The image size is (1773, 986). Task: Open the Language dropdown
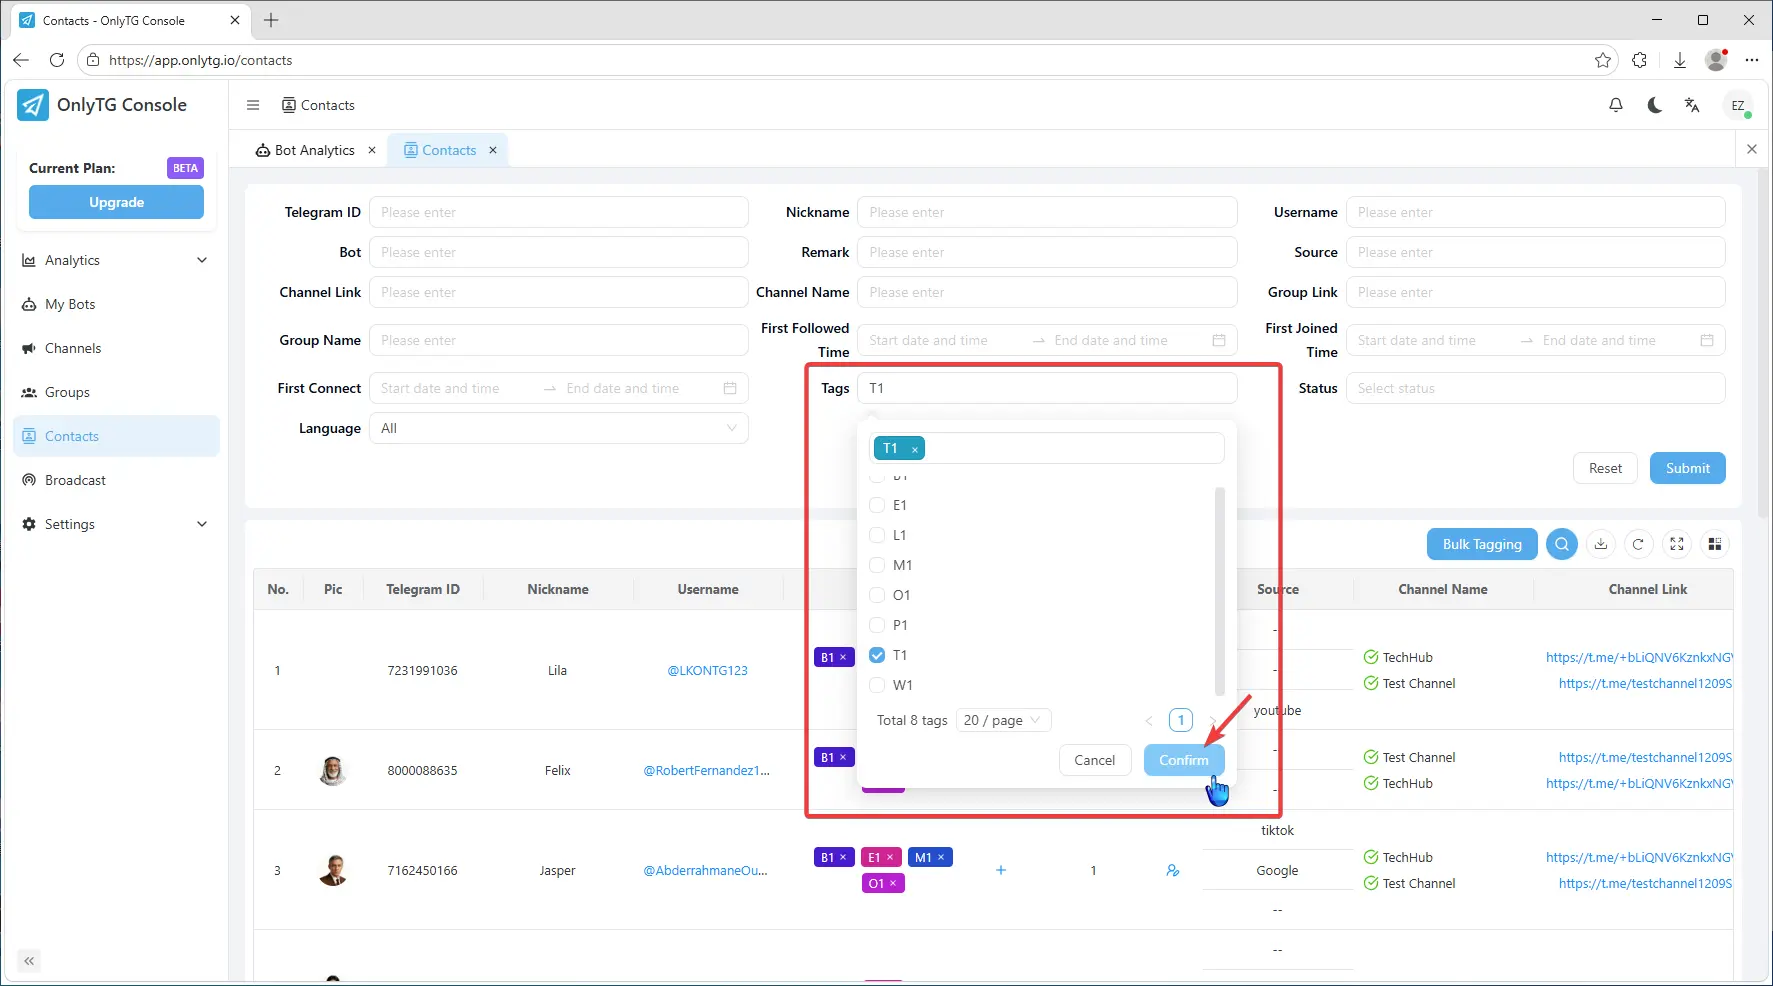pos(558,428)
